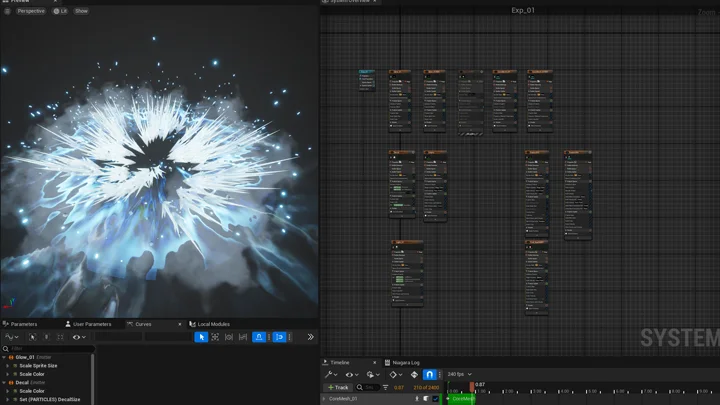Expand Scale Sprite Size under Glow_01
720x405 pixels.
[x=8, y=366]
